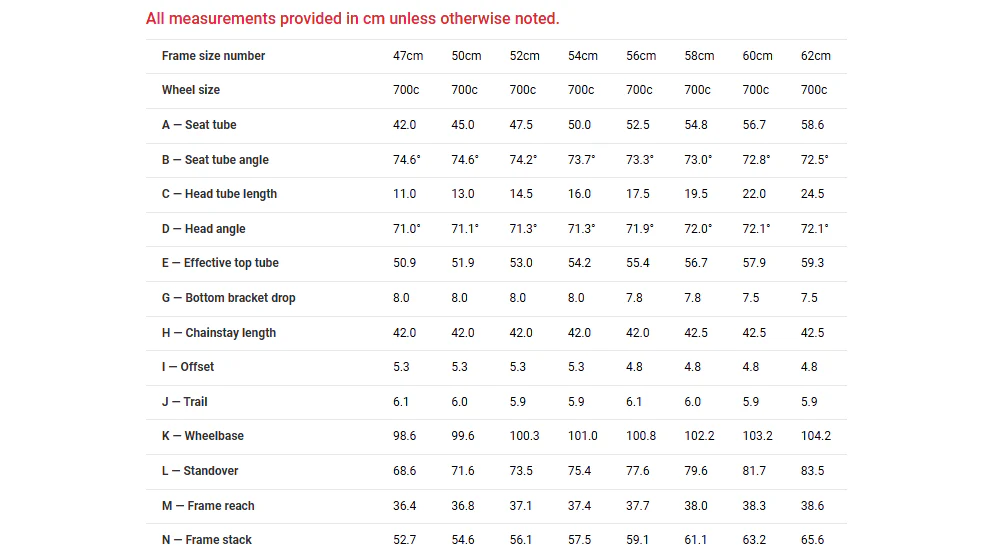Select the 104.2 wheelbase value for 62cm
Viewport: 985px width, 554px height.
click(815, 436)
